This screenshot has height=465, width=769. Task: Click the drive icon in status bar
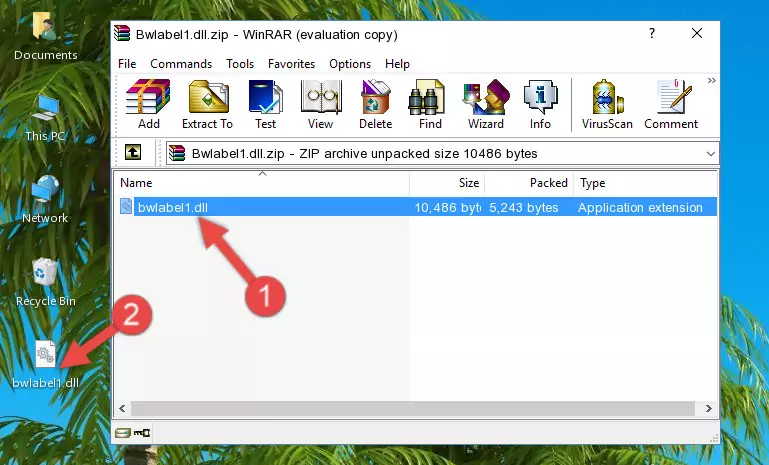click(x=123, y=433)
